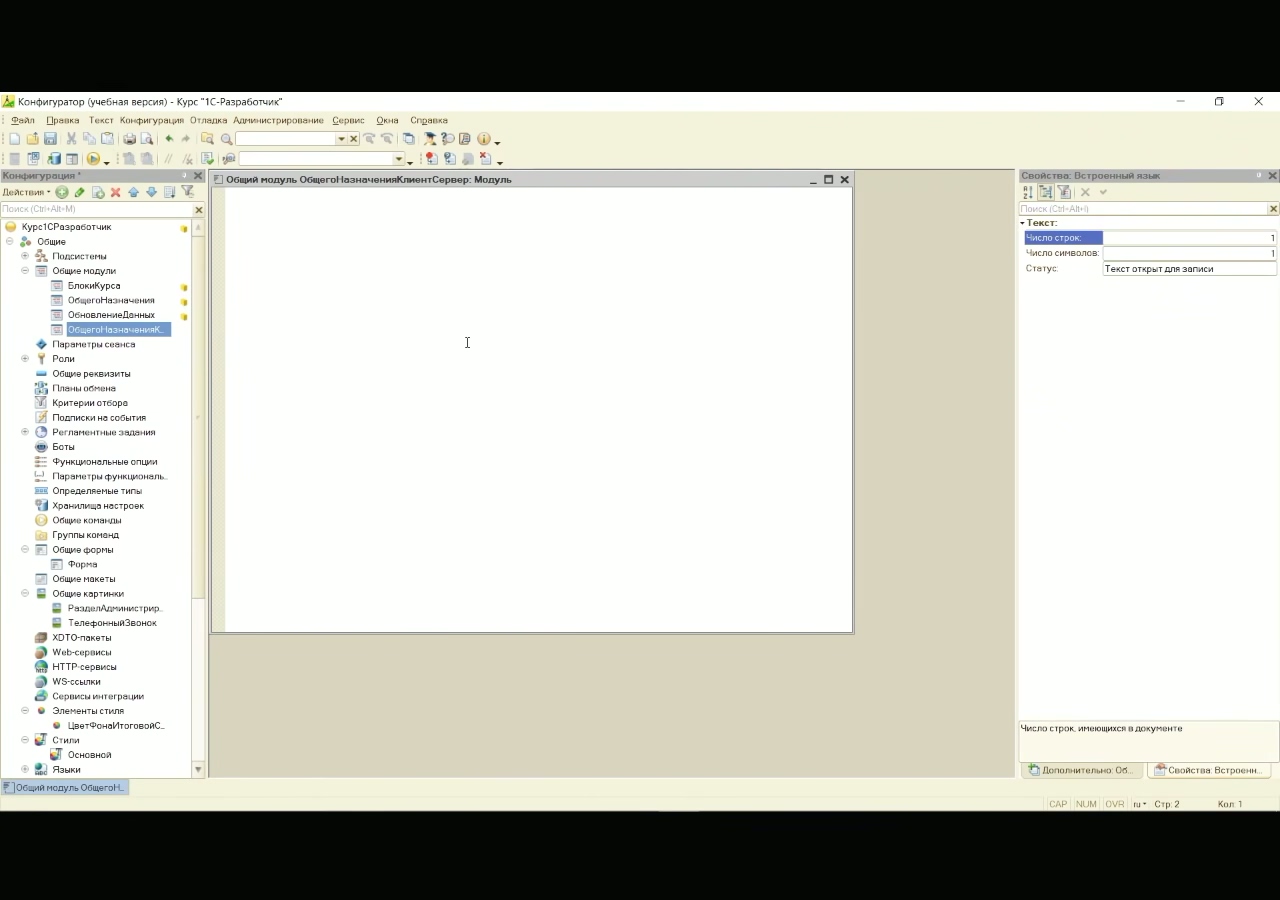1280x900 pixels.
Task: Open the Сервис menu
Action: (x=349, y=120)
